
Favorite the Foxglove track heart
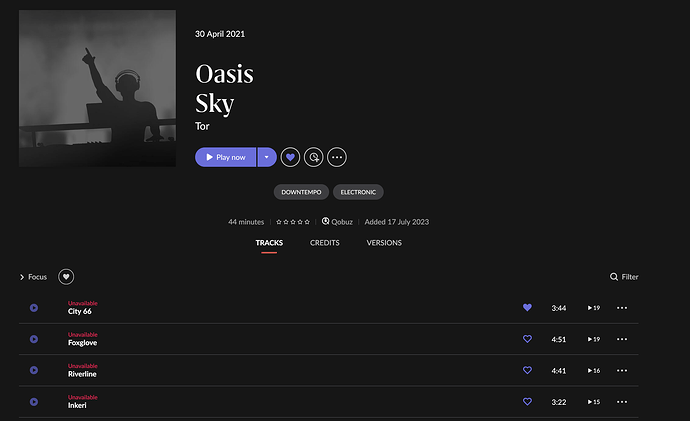(527, 339)
